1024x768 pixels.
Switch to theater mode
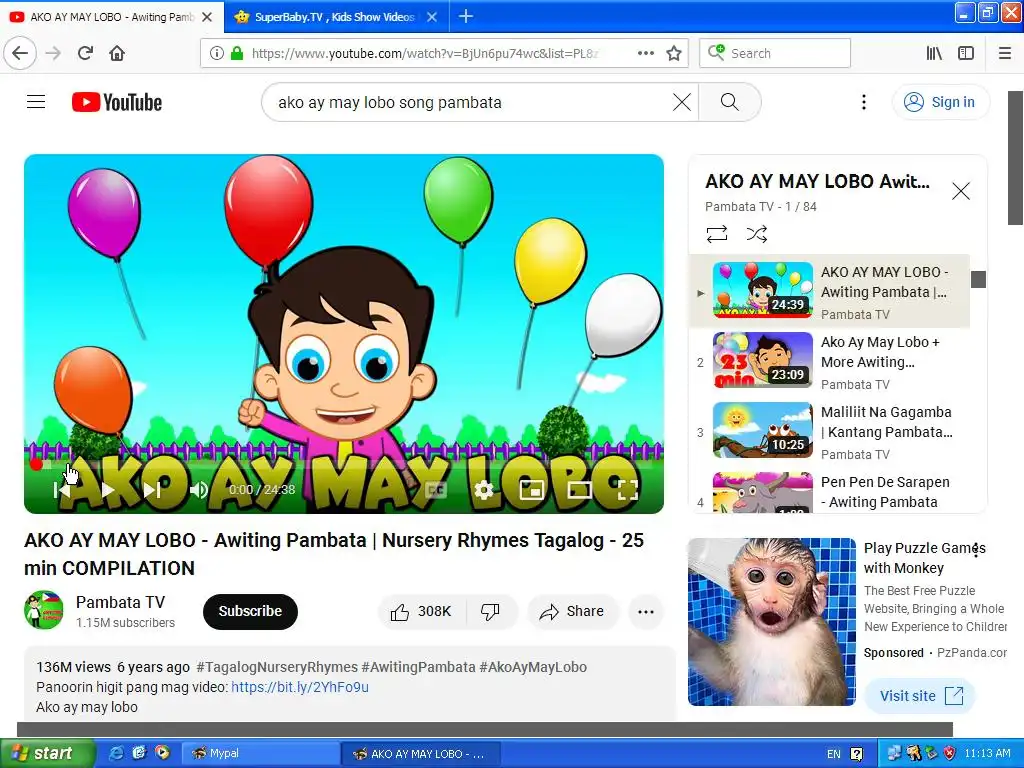click(x=579, y=489)
